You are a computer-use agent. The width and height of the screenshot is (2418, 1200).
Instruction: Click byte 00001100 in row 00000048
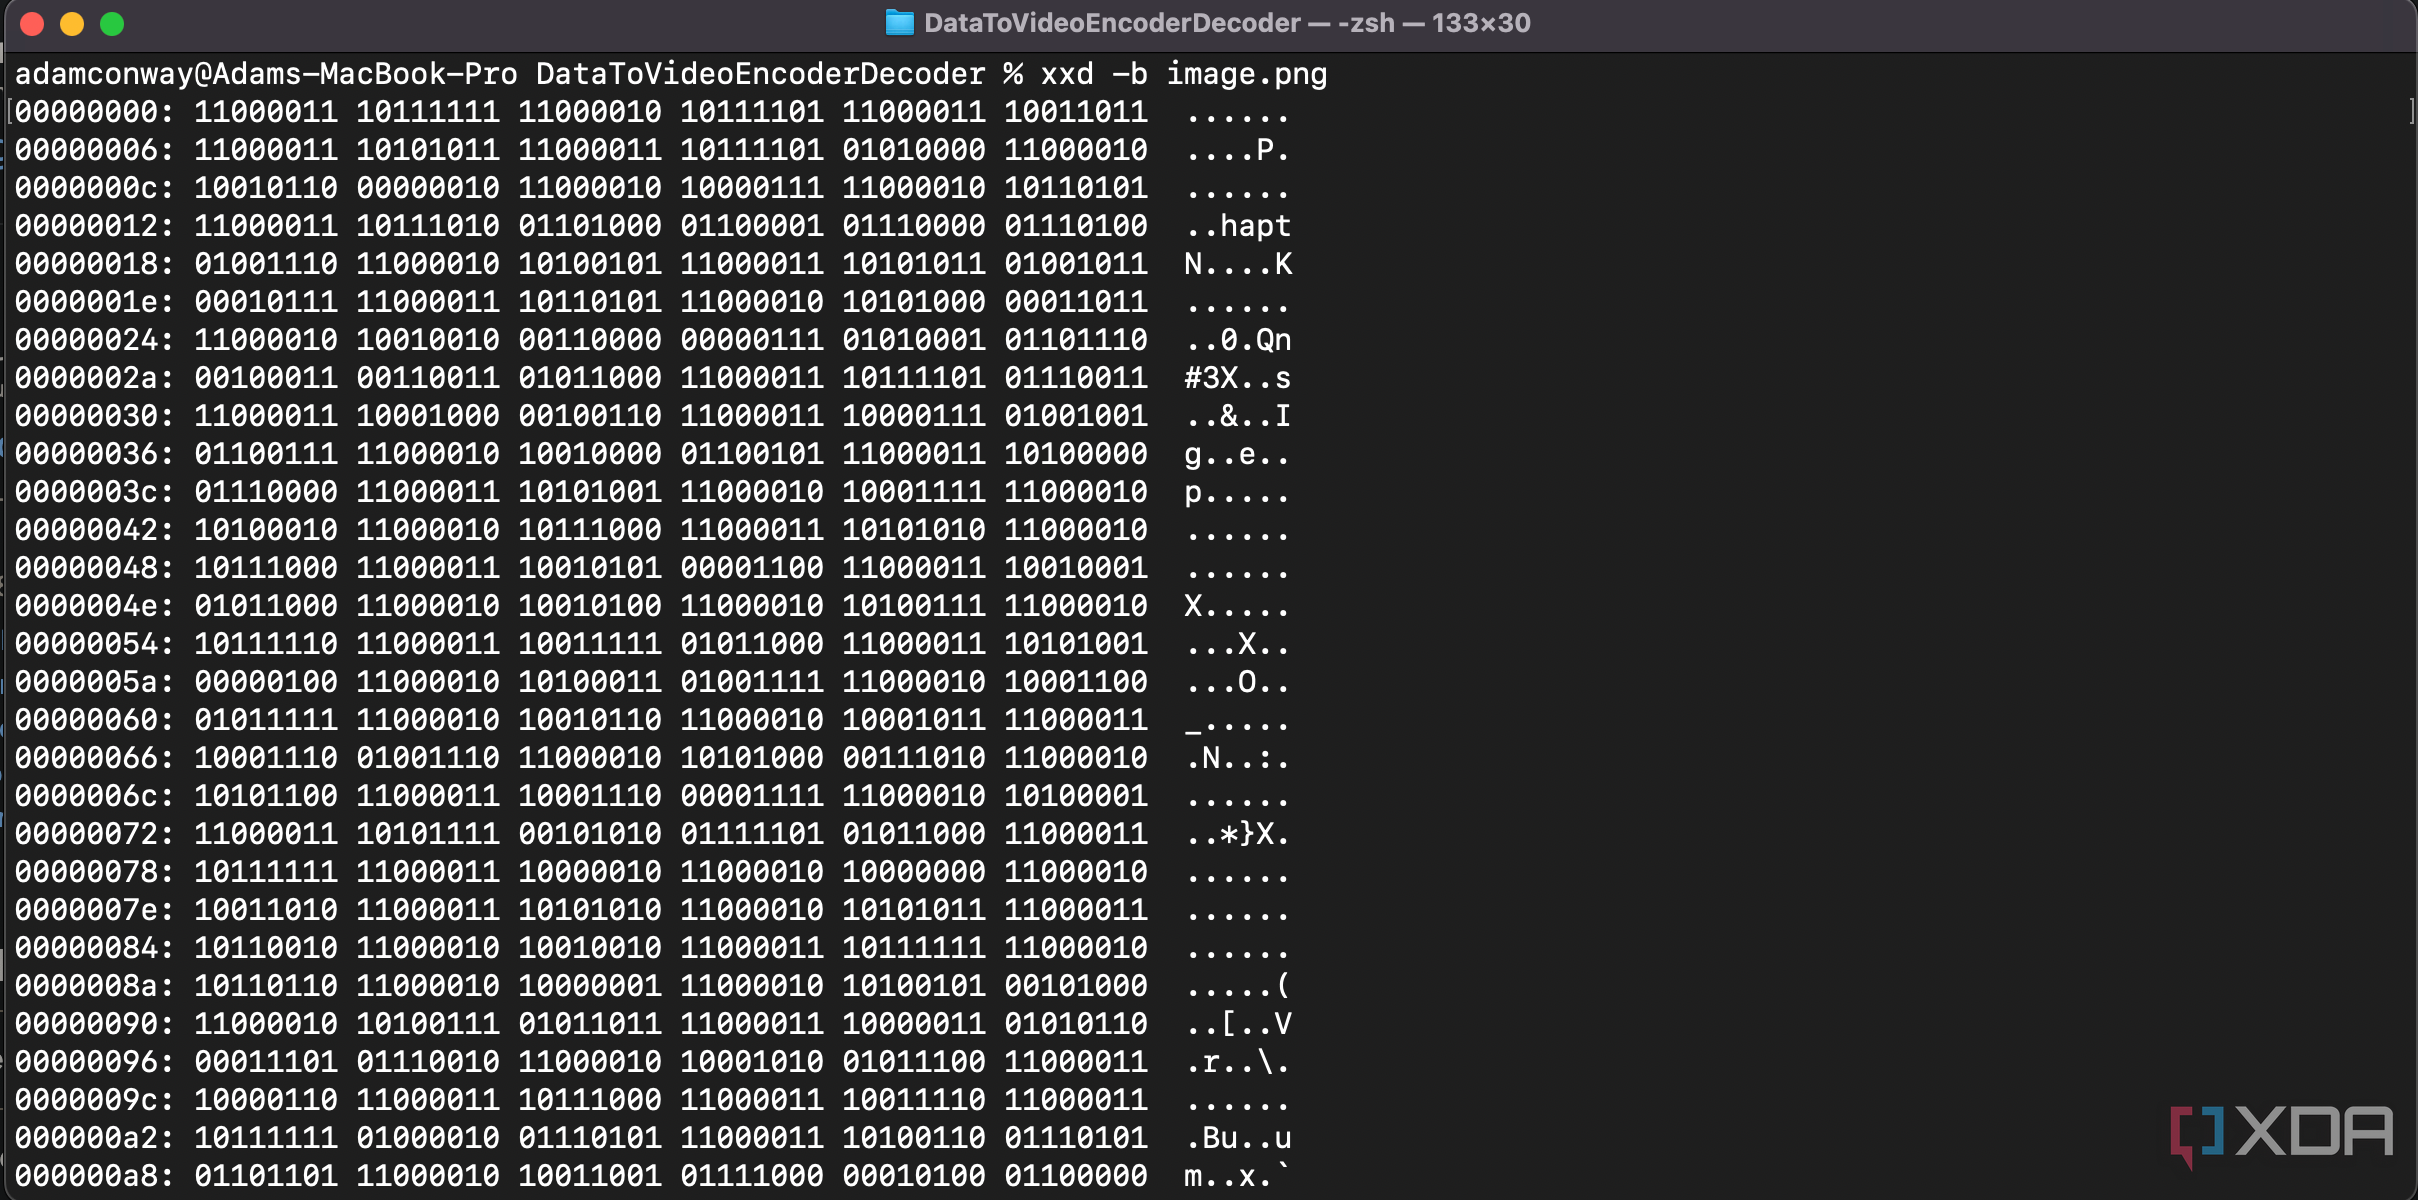pyautogui.click(x=752, y=568)
